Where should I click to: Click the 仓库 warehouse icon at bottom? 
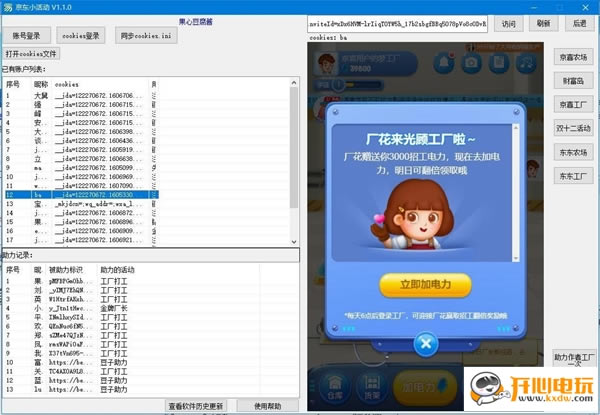(334, 389)
